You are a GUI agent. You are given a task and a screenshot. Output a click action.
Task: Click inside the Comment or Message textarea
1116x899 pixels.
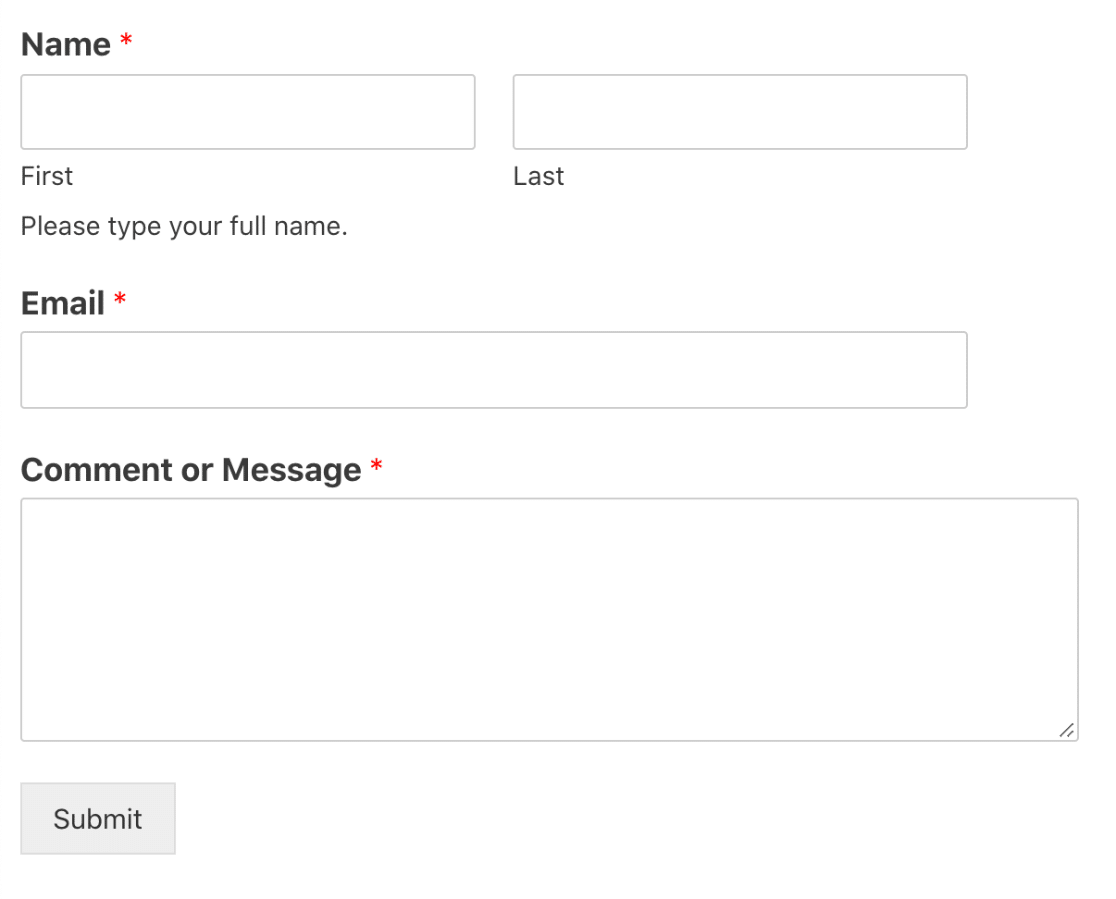coord(549,619)
